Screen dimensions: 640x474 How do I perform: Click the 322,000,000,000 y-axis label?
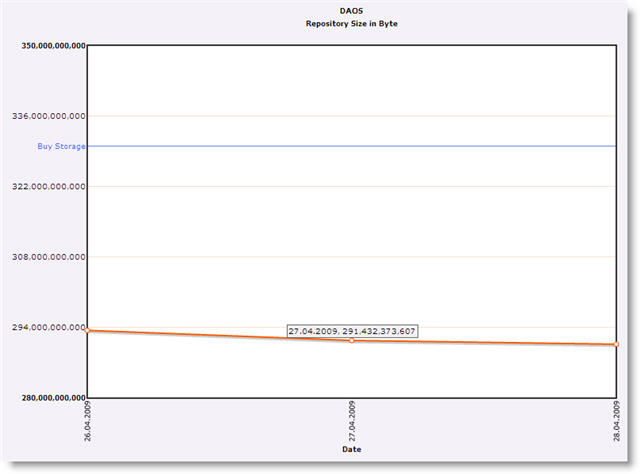tap(46, 186)
